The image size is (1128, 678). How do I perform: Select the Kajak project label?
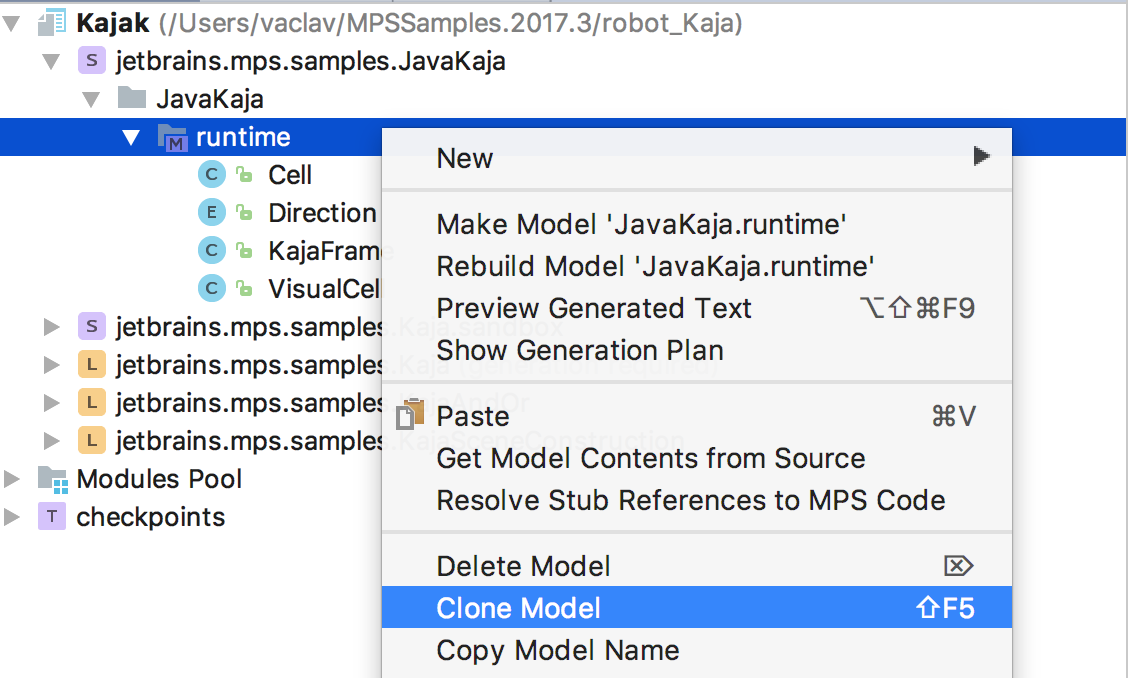(x=113, y=23)
